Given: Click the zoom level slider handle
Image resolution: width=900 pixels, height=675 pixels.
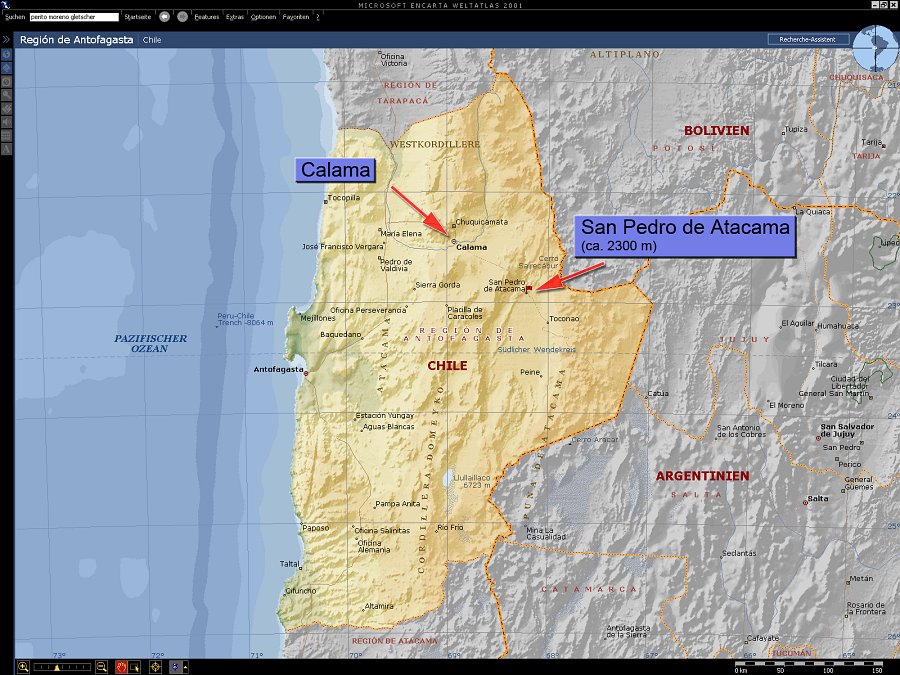Looking at the screenshot, I should 57,666.
